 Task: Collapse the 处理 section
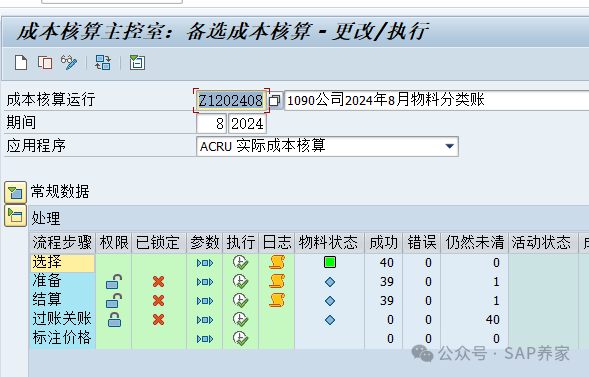pyautogui.click(x=15, y=216)
